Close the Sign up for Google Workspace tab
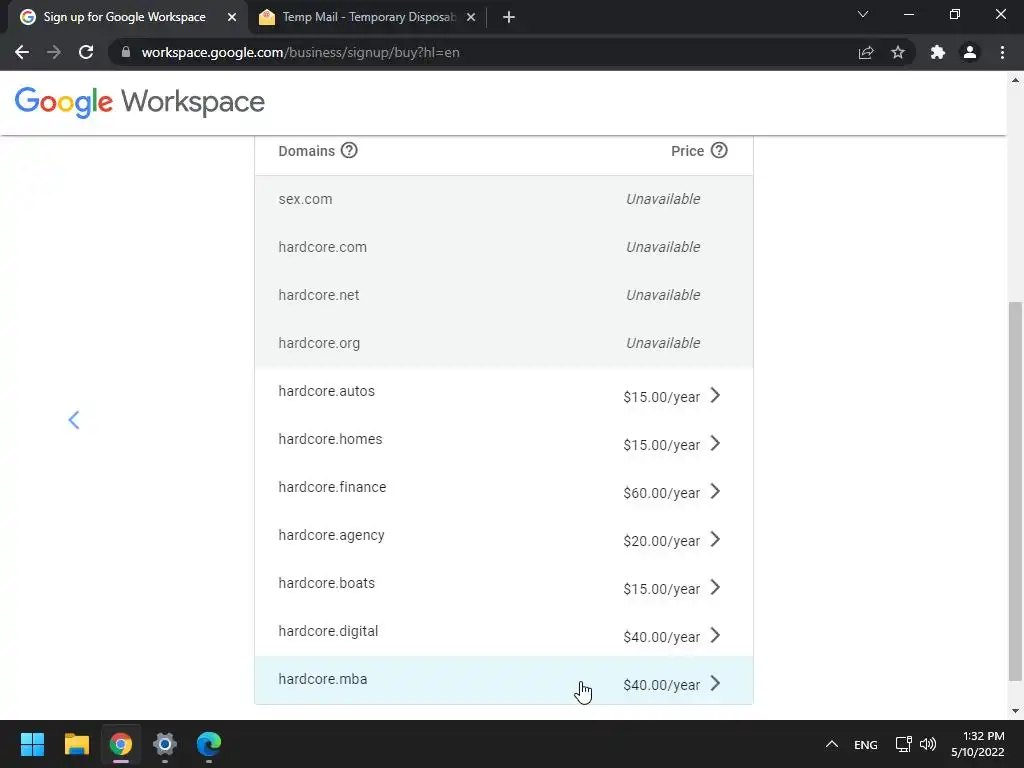Viewport: 1024px width, 768px height. click(232, 17)
